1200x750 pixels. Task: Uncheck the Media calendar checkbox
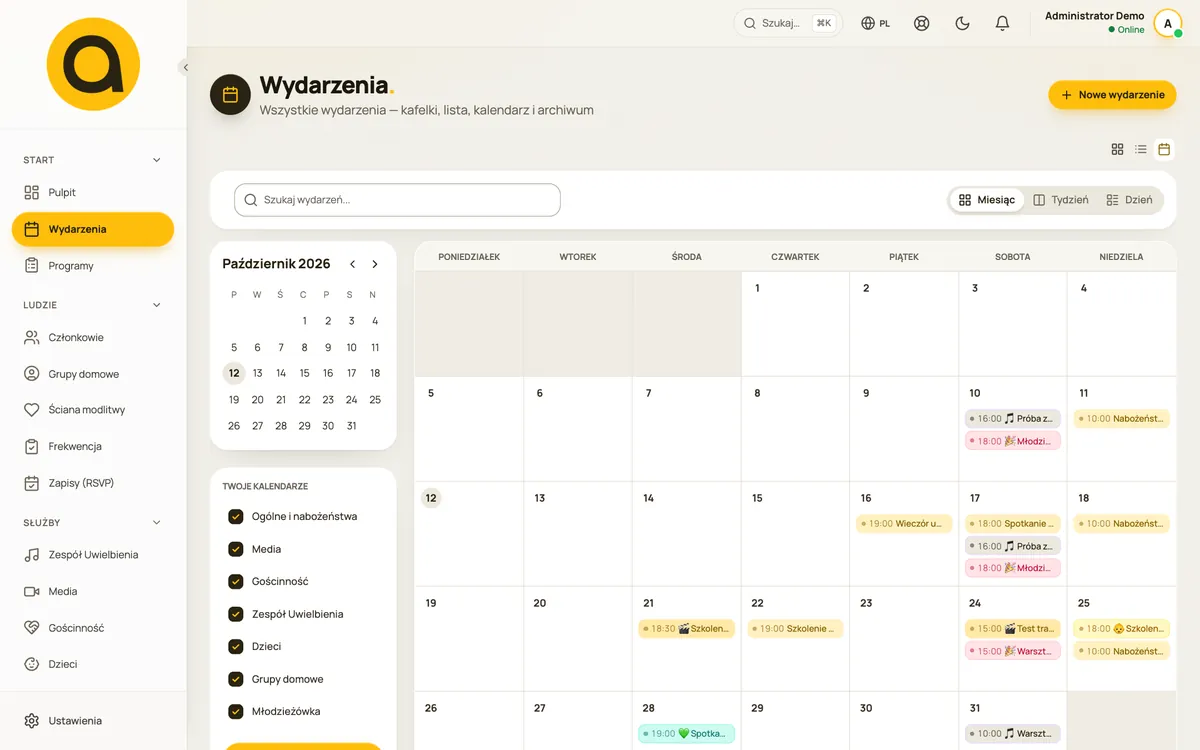coord(236,549)
